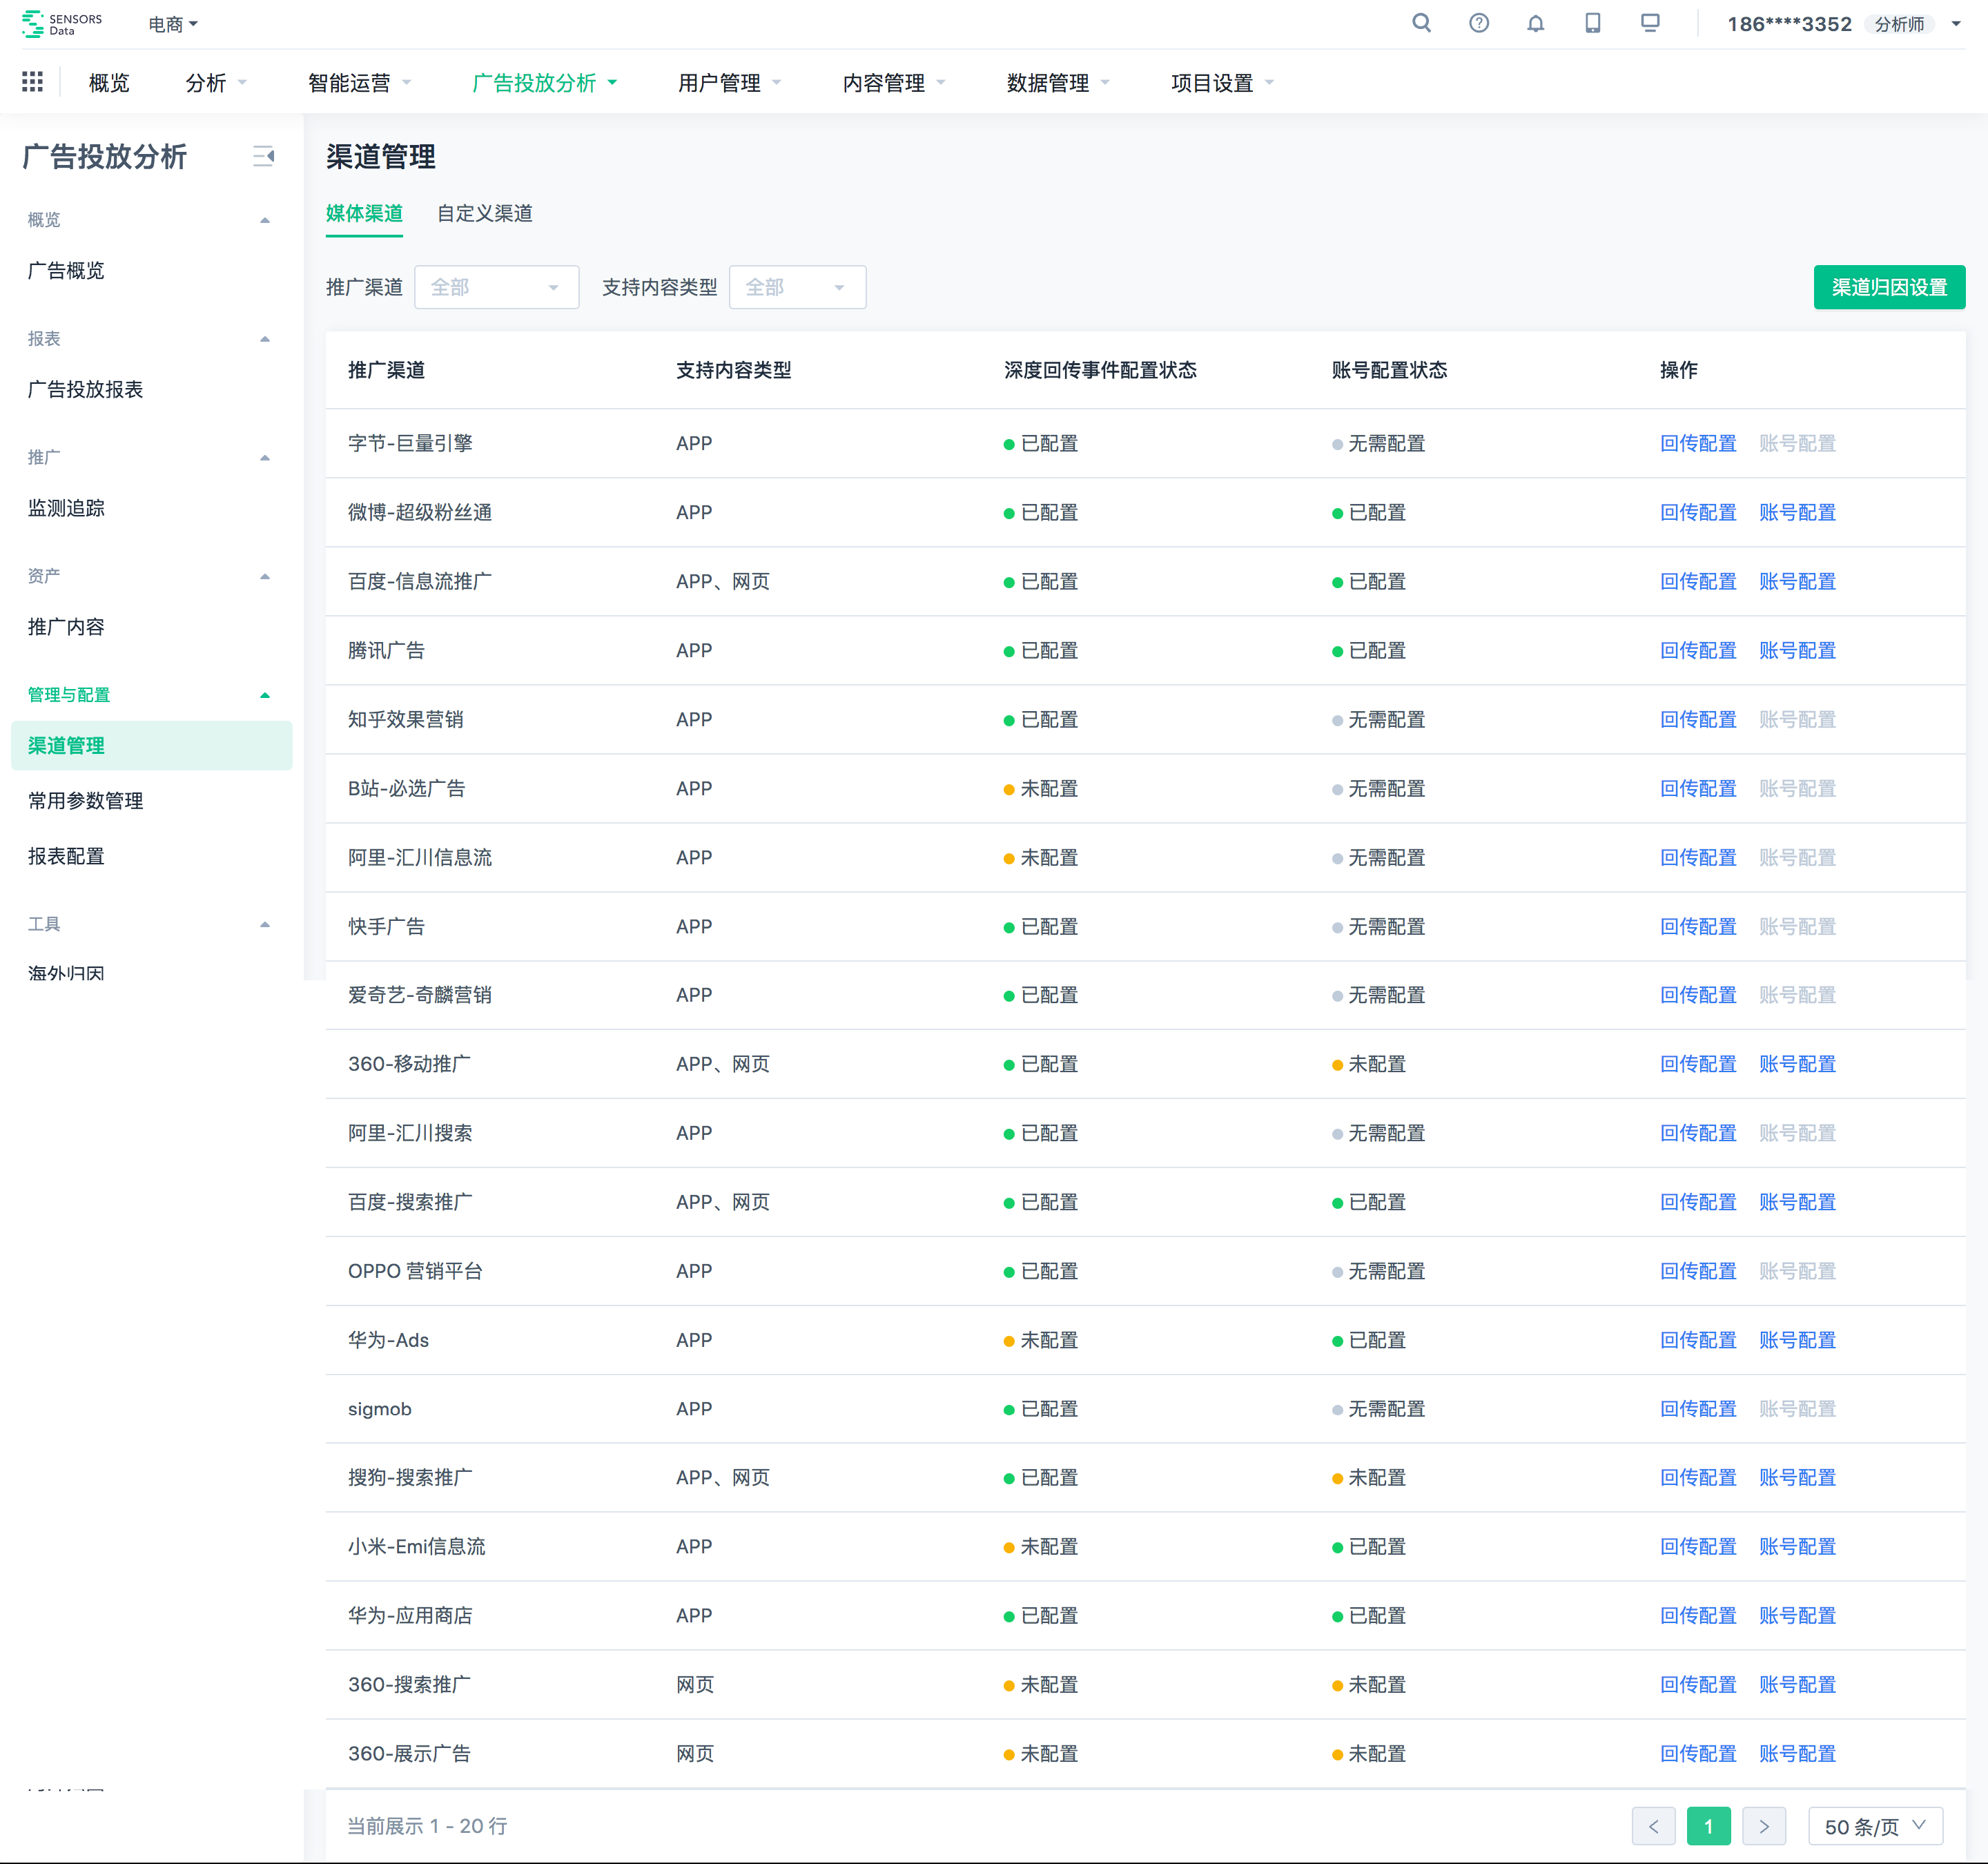
Task: Click 账号配置 for 360-移动推广
Action: tap(1797, 1065)
